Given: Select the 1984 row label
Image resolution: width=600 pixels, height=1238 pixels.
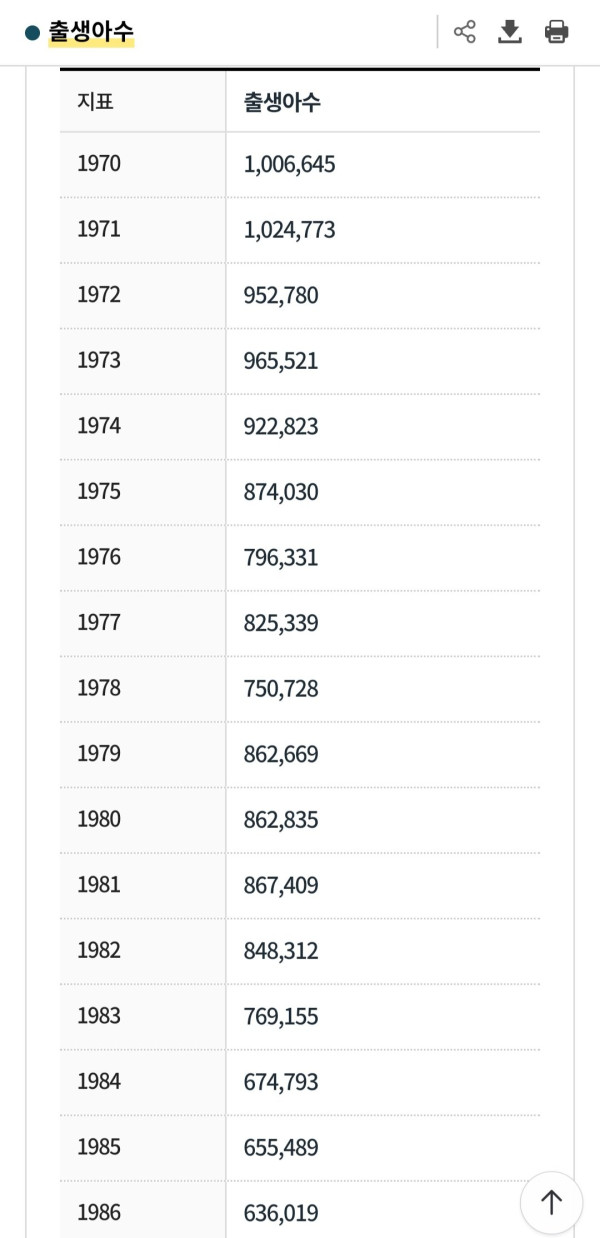Looking at the screenshot, I should point(98,1081).
